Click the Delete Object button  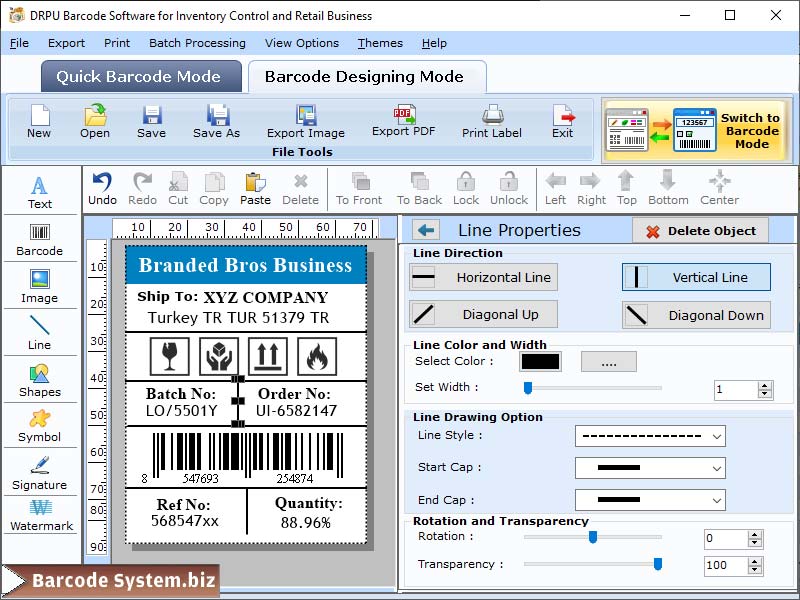pos(701,231)
